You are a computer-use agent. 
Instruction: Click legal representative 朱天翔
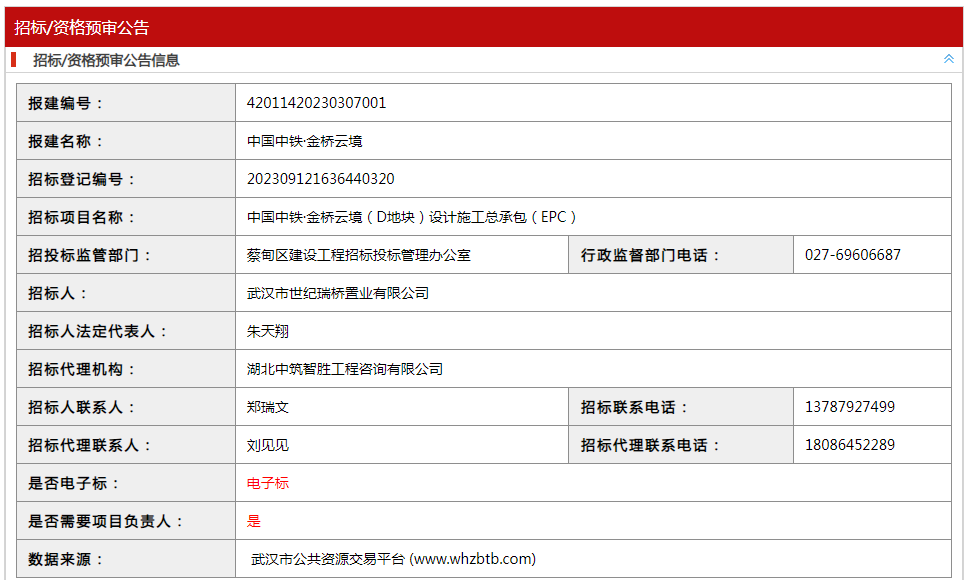(268, 332)
